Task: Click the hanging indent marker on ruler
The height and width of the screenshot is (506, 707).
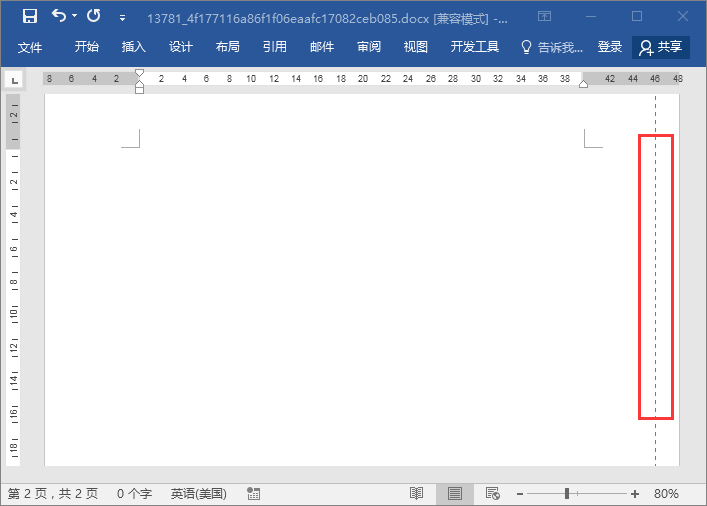Action: click(139, 84)
